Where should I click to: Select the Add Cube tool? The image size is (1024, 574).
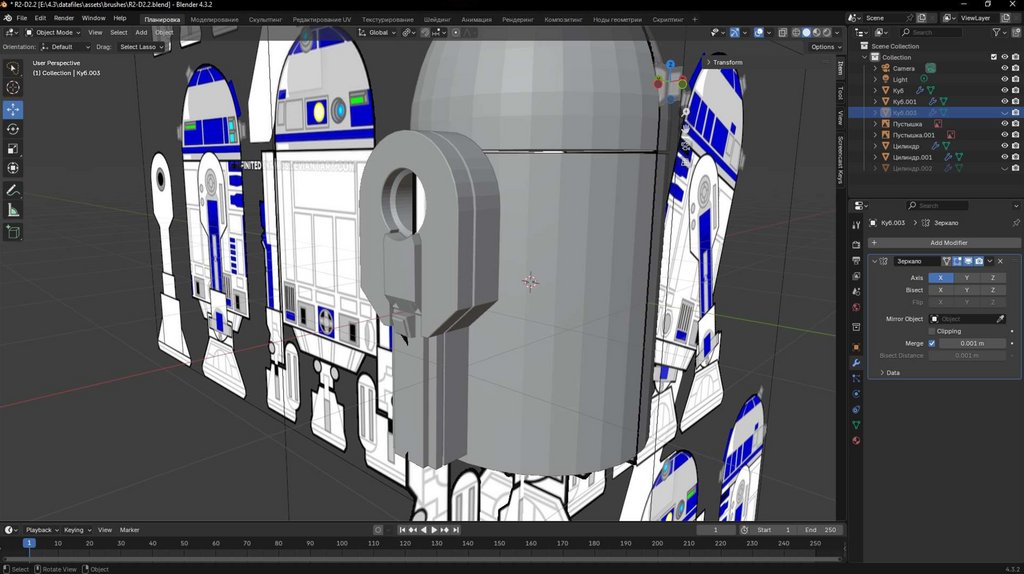point(13,232)
